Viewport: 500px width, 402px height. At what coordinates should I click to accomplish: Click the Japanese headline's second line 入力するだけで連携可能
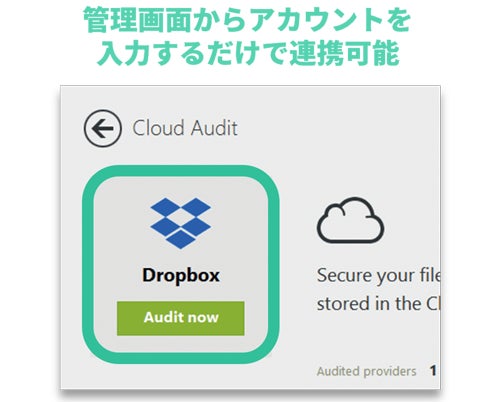[x=248, y=53]
